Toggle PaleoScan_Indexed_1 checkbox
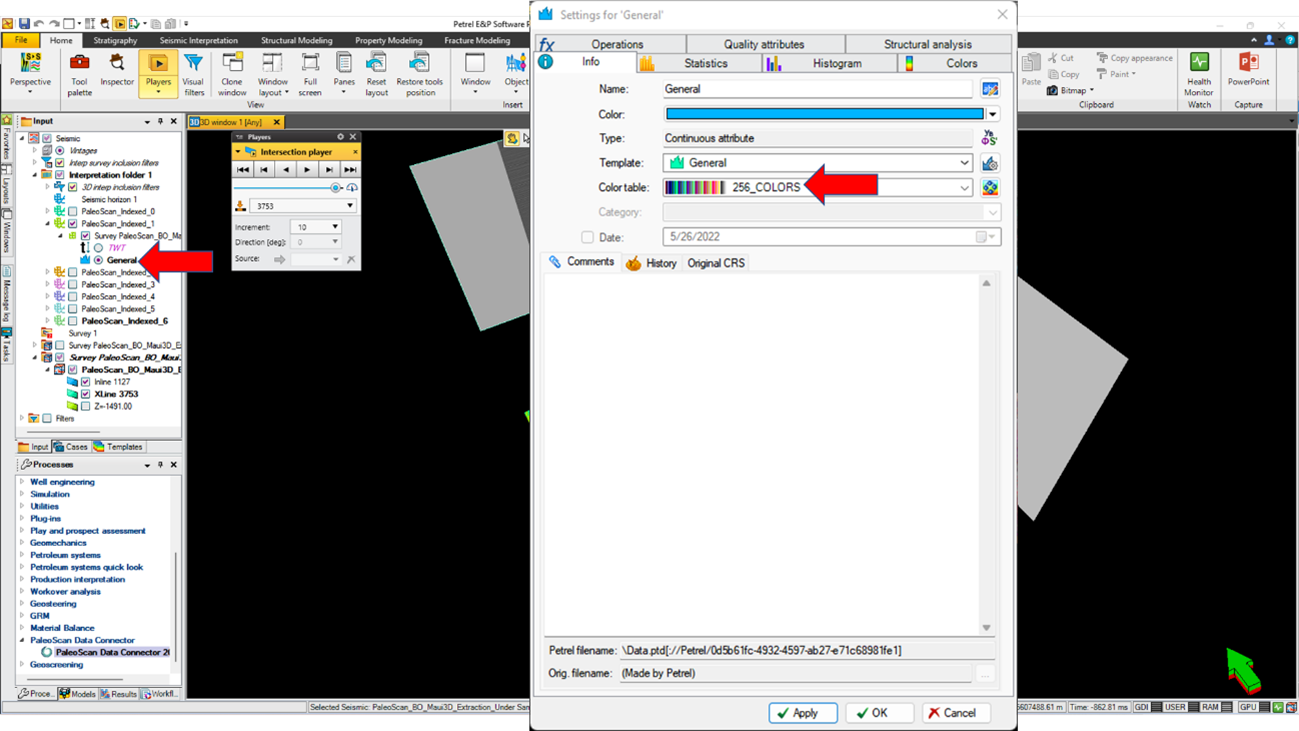 point(73,224)
